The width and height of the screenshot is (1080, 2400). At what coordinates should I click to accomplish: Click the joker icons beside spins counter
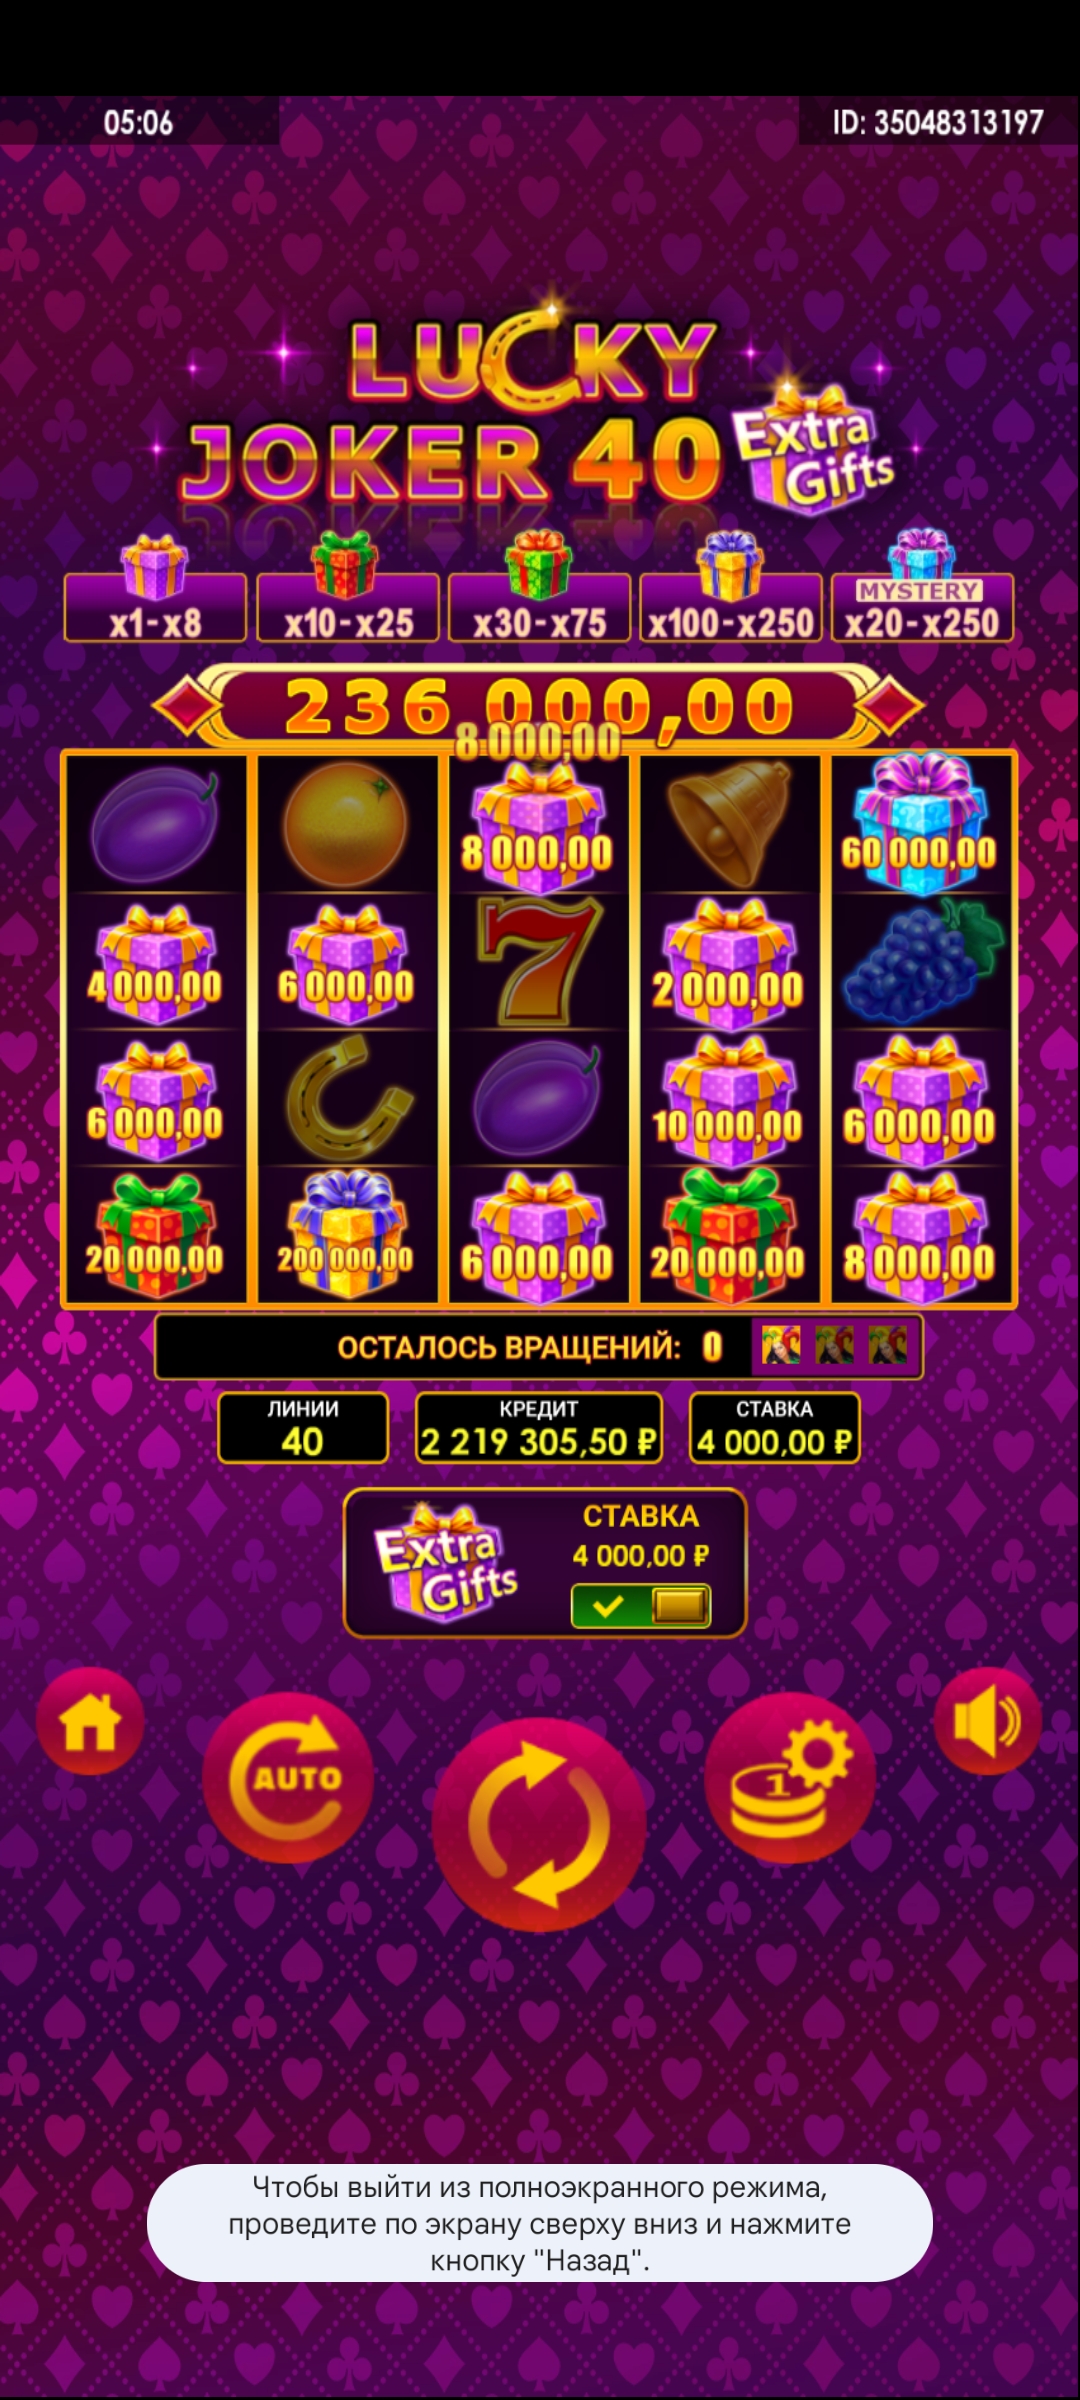coord(835,1346)
